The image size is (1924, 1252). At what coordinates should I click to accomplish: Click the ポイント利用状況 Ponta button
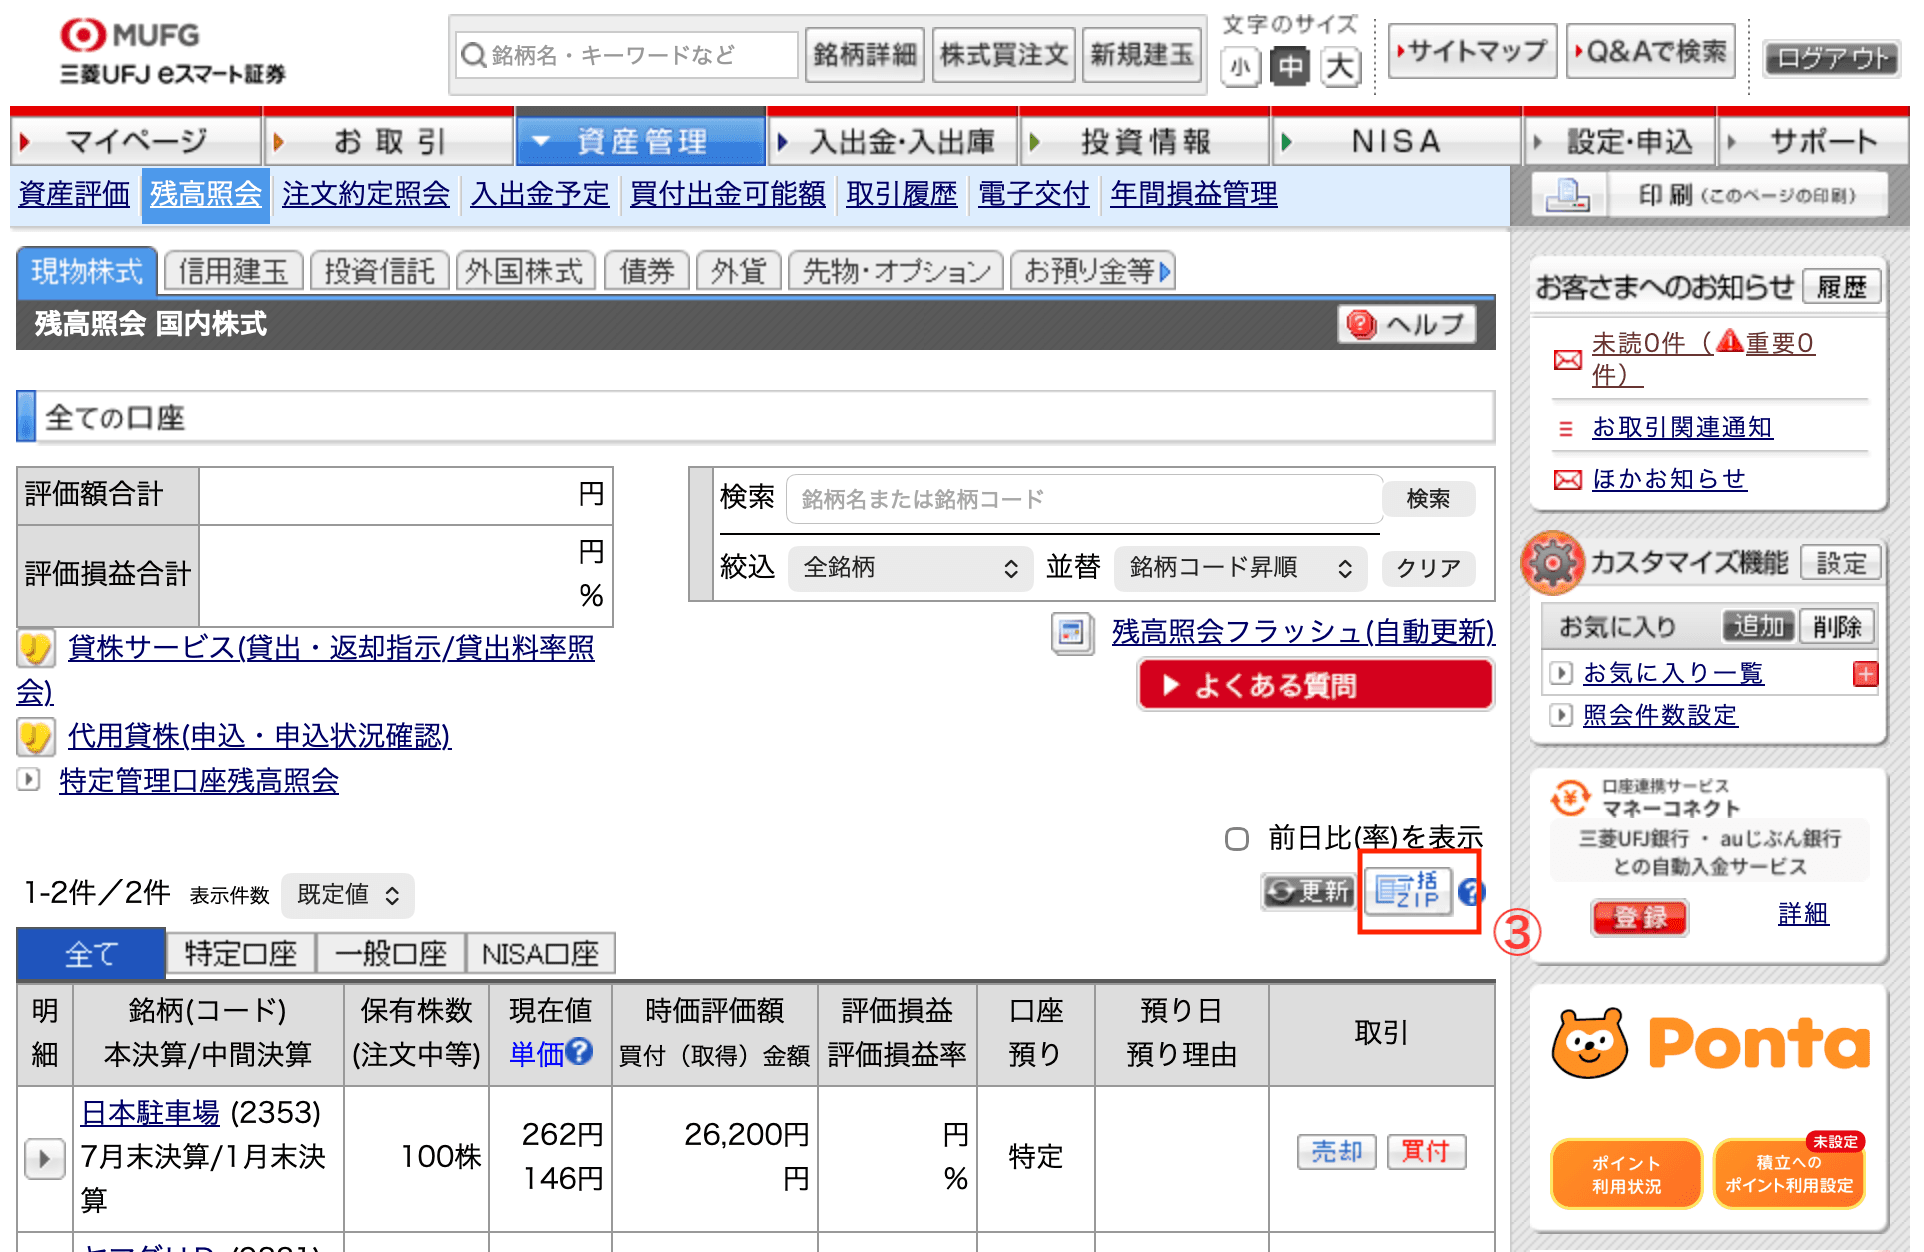tap(1626, 1174)
